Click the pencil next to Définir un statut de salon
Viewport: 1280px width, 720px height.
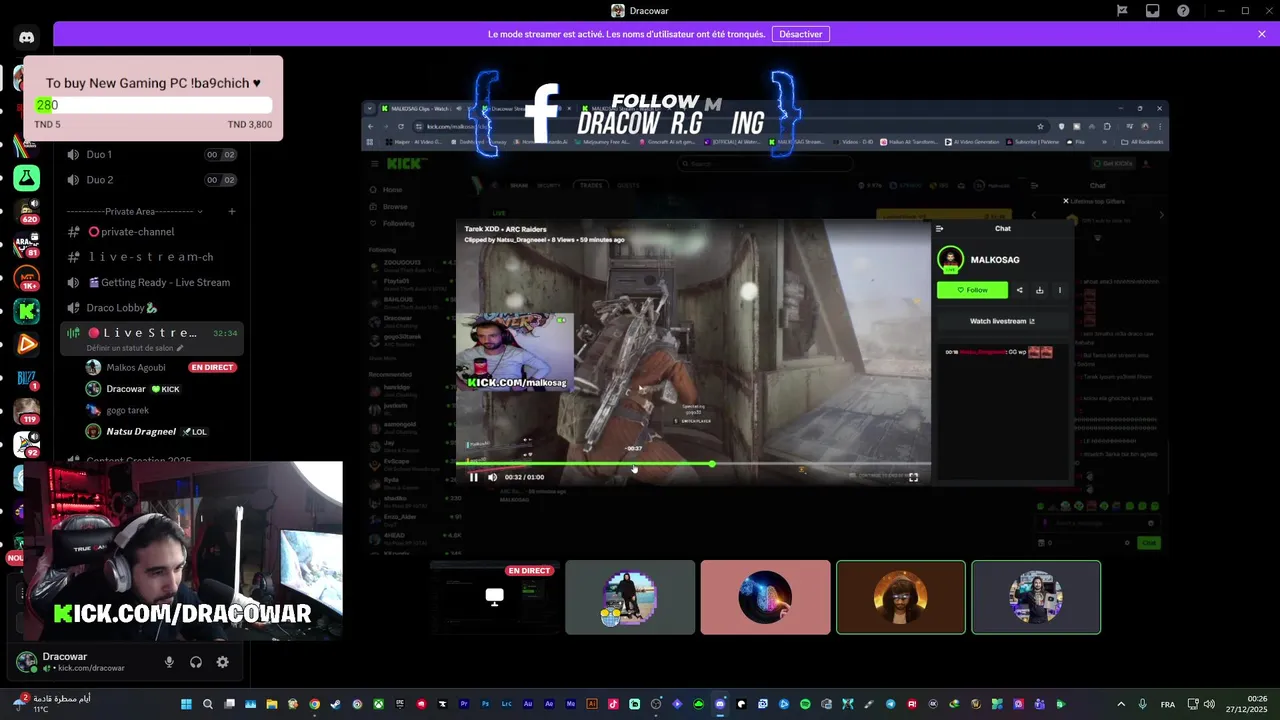(180, 348)
